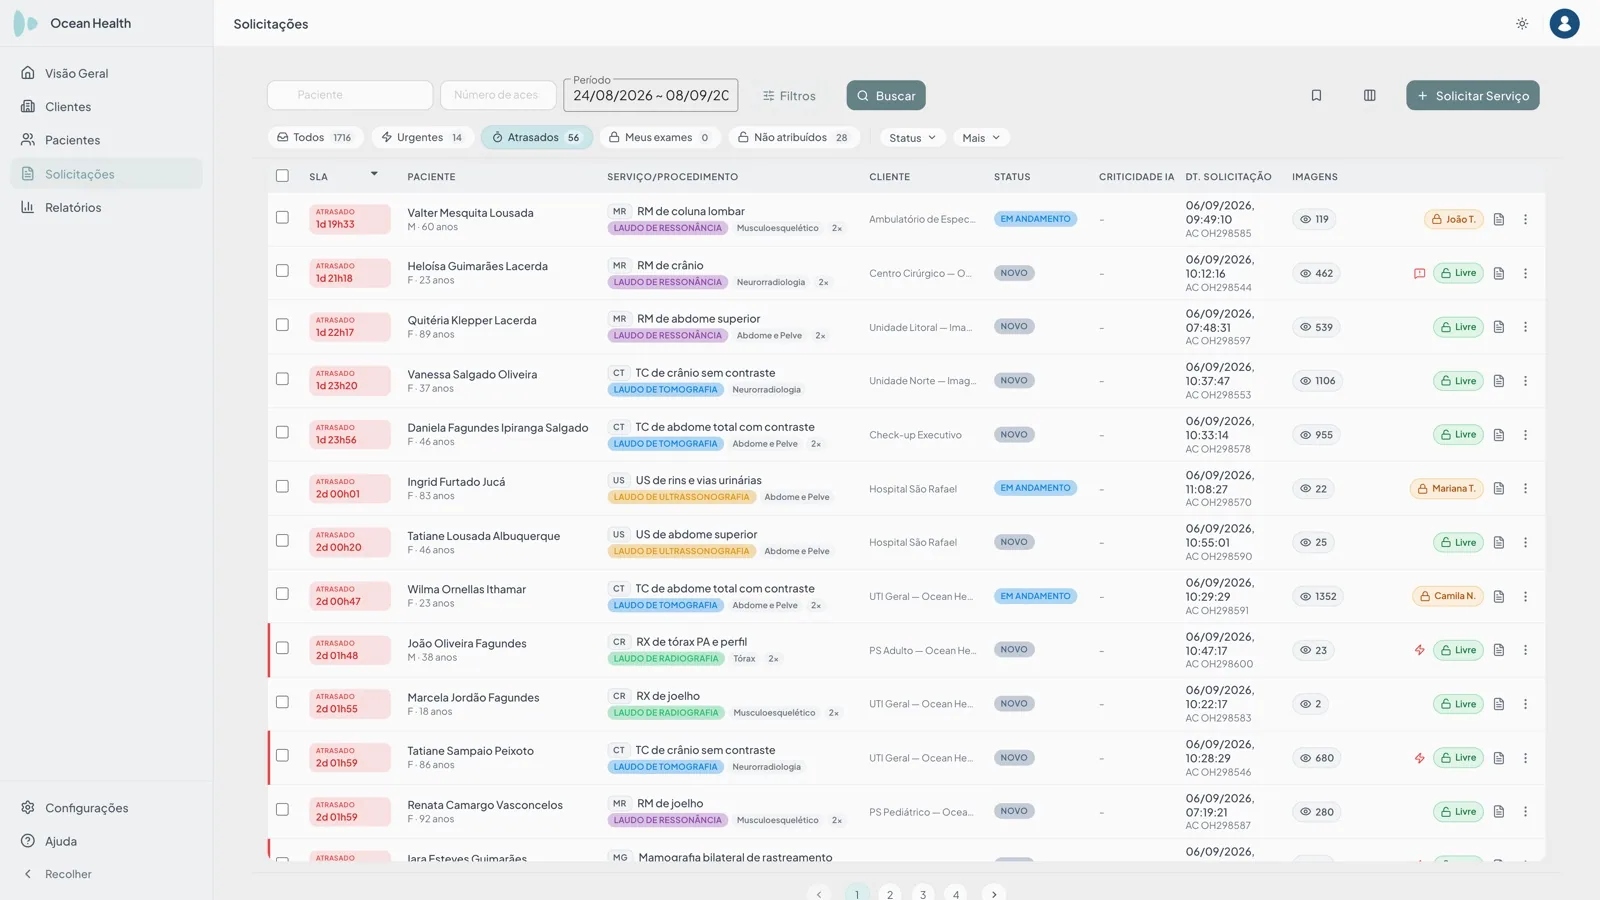Screen dimensions: 1600x900
Task: Open report document icon for Tatiane Sampaio Peixoto
Action: 1498,758
